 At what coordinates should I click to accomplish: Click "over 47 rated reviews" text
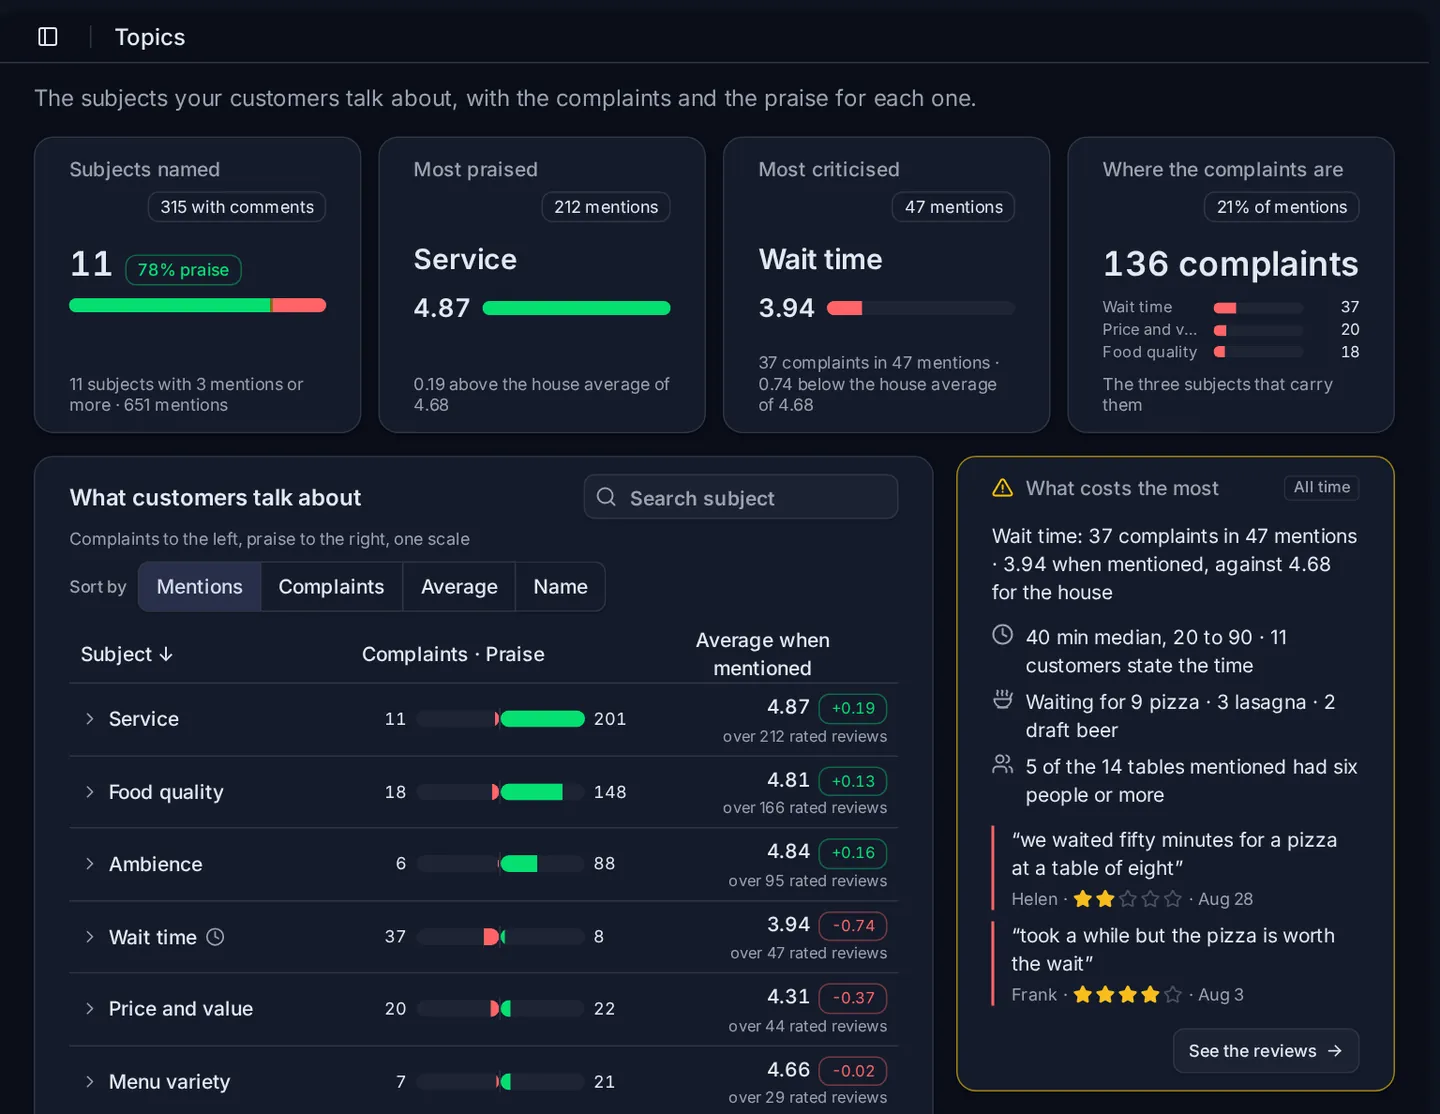pos(808,953)
